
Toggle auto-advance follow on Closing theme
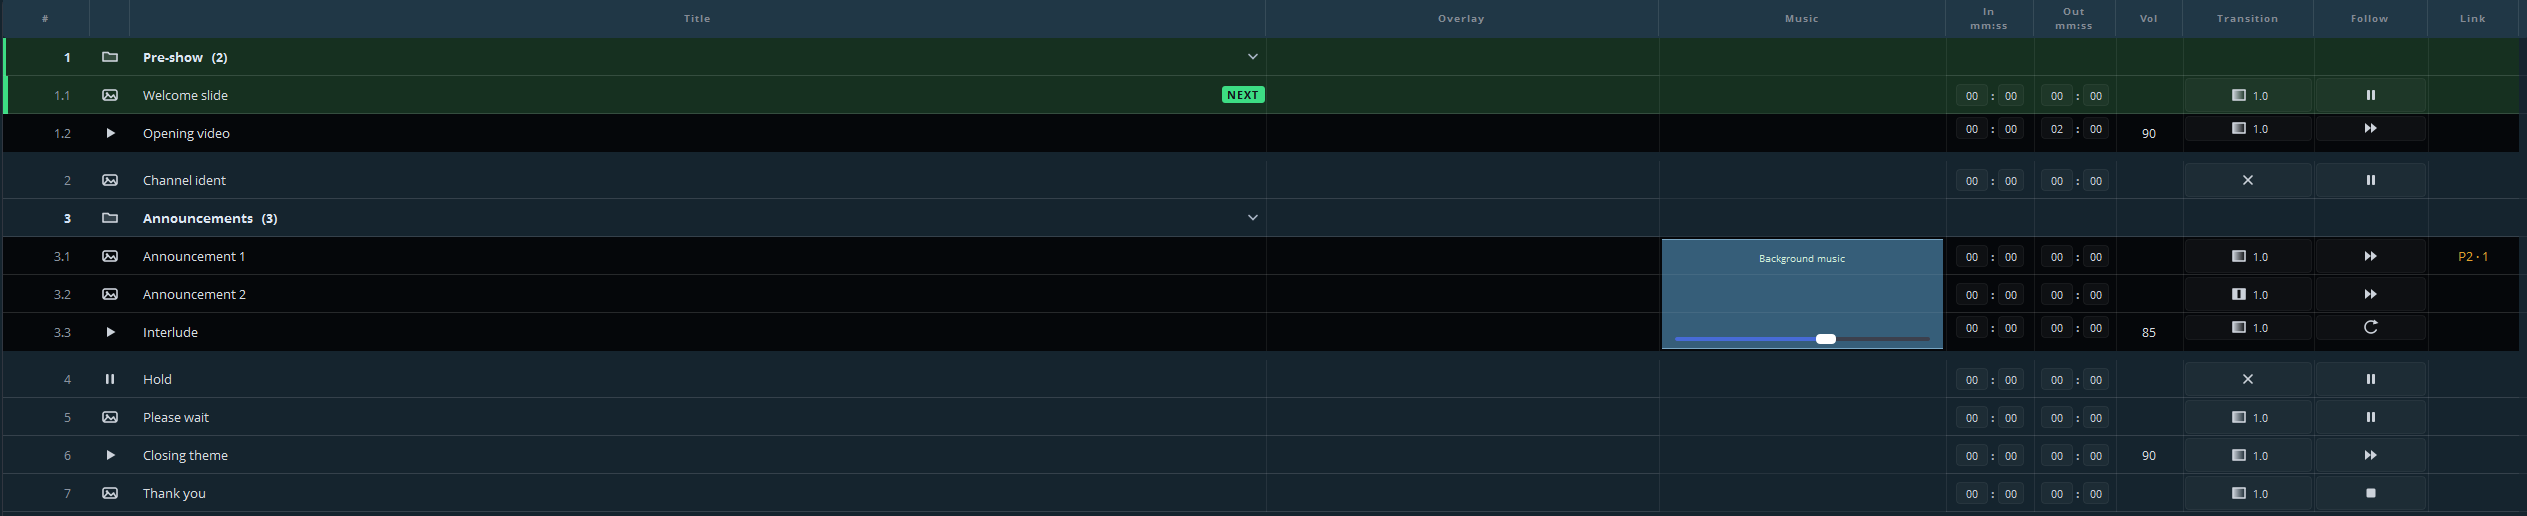point(2370,455)
